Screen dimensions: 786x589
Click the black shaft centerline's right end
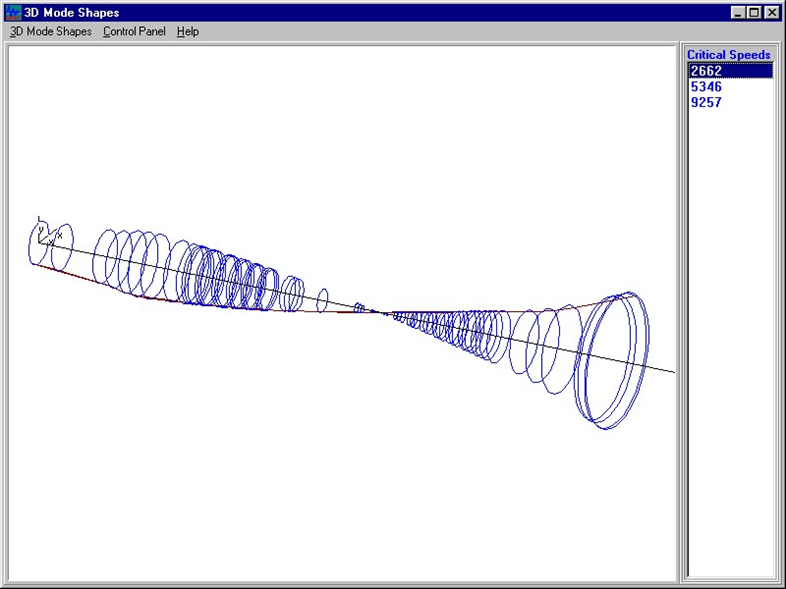(670, 371)
